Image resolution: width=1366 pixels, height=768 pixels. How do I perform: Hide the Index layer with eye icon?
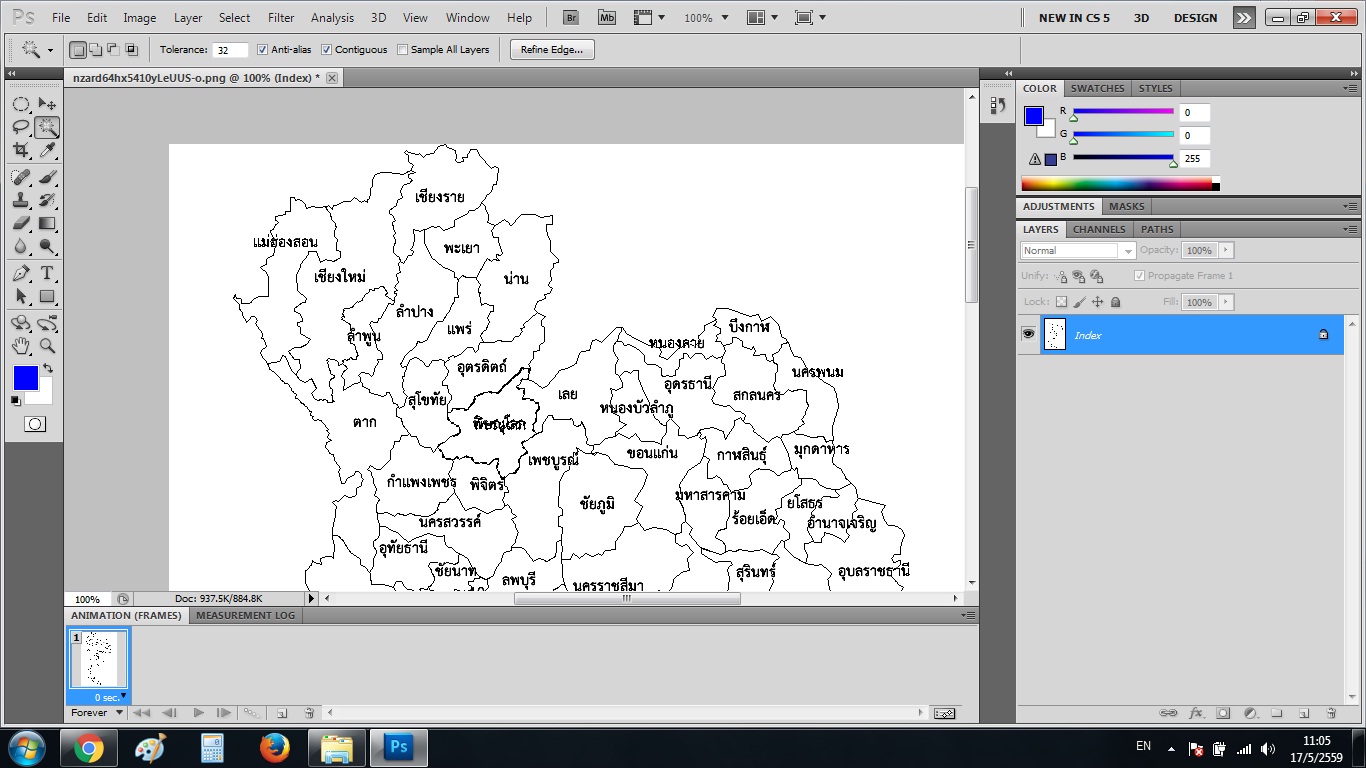(x=1028, y=334)
